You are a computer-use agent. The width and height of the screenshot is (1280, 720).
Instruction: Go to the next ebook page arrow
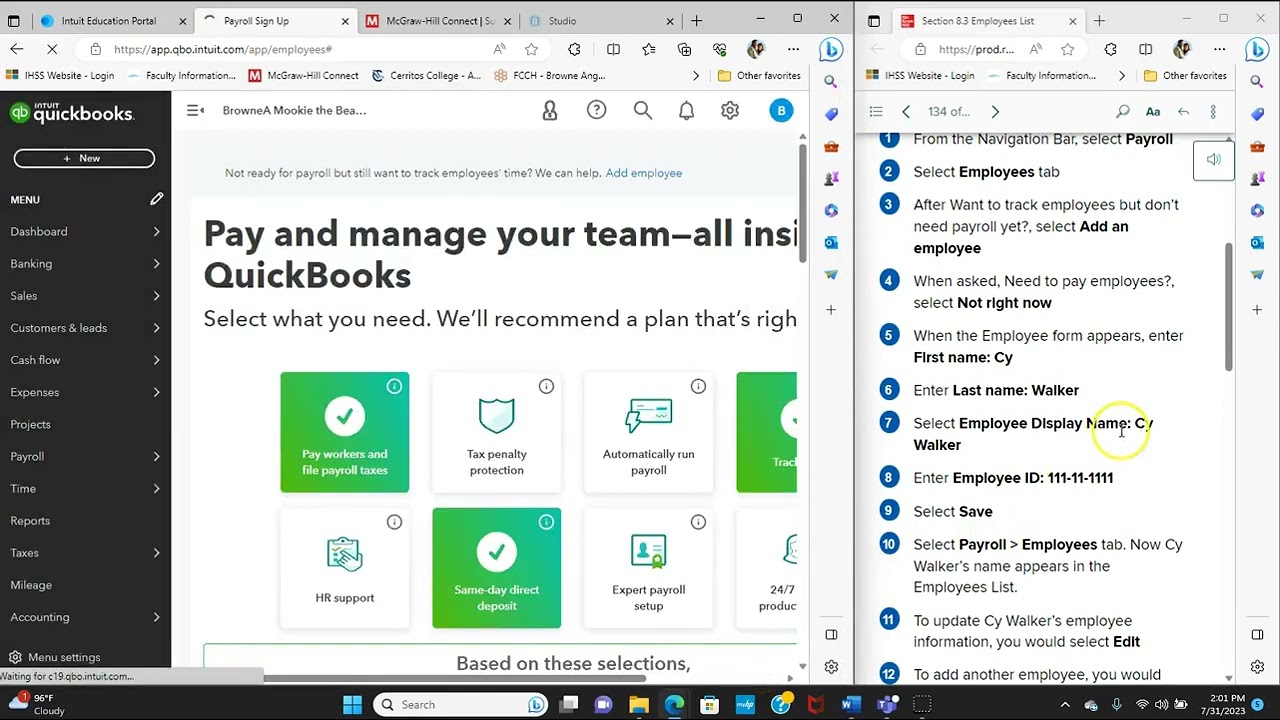[x=995, y=111]
